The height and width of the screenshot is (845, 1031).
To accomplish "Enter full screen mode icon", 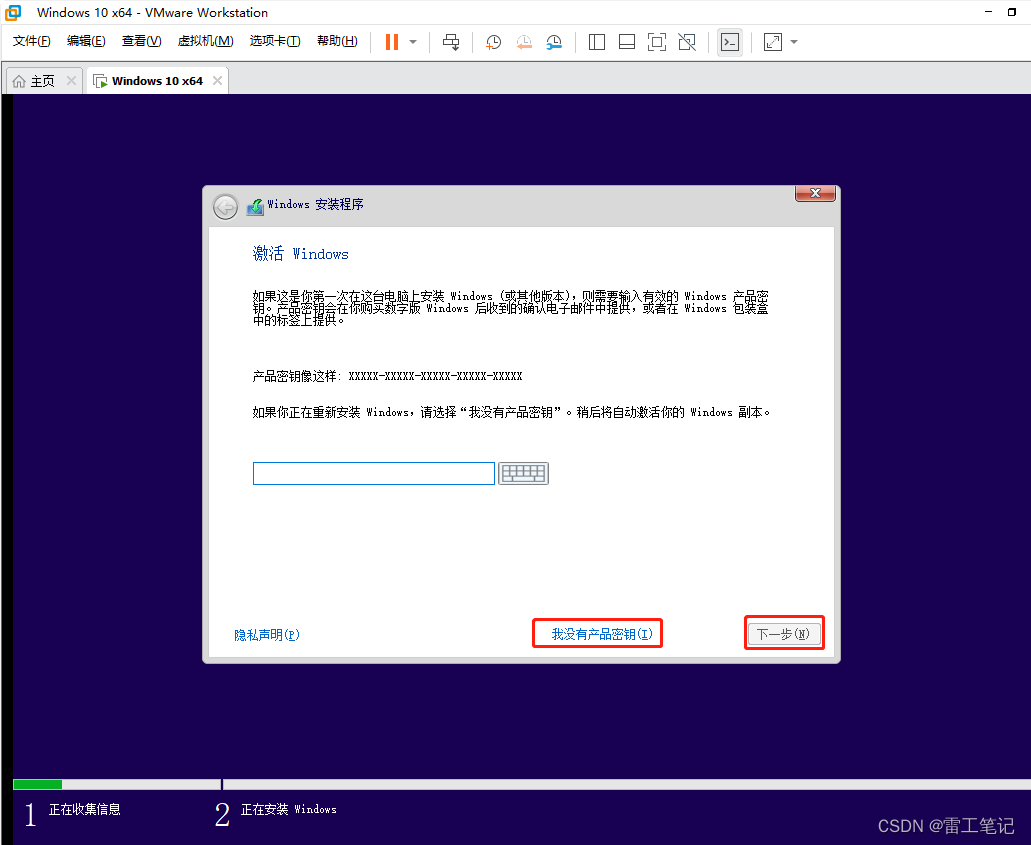I will click(657, 42).
